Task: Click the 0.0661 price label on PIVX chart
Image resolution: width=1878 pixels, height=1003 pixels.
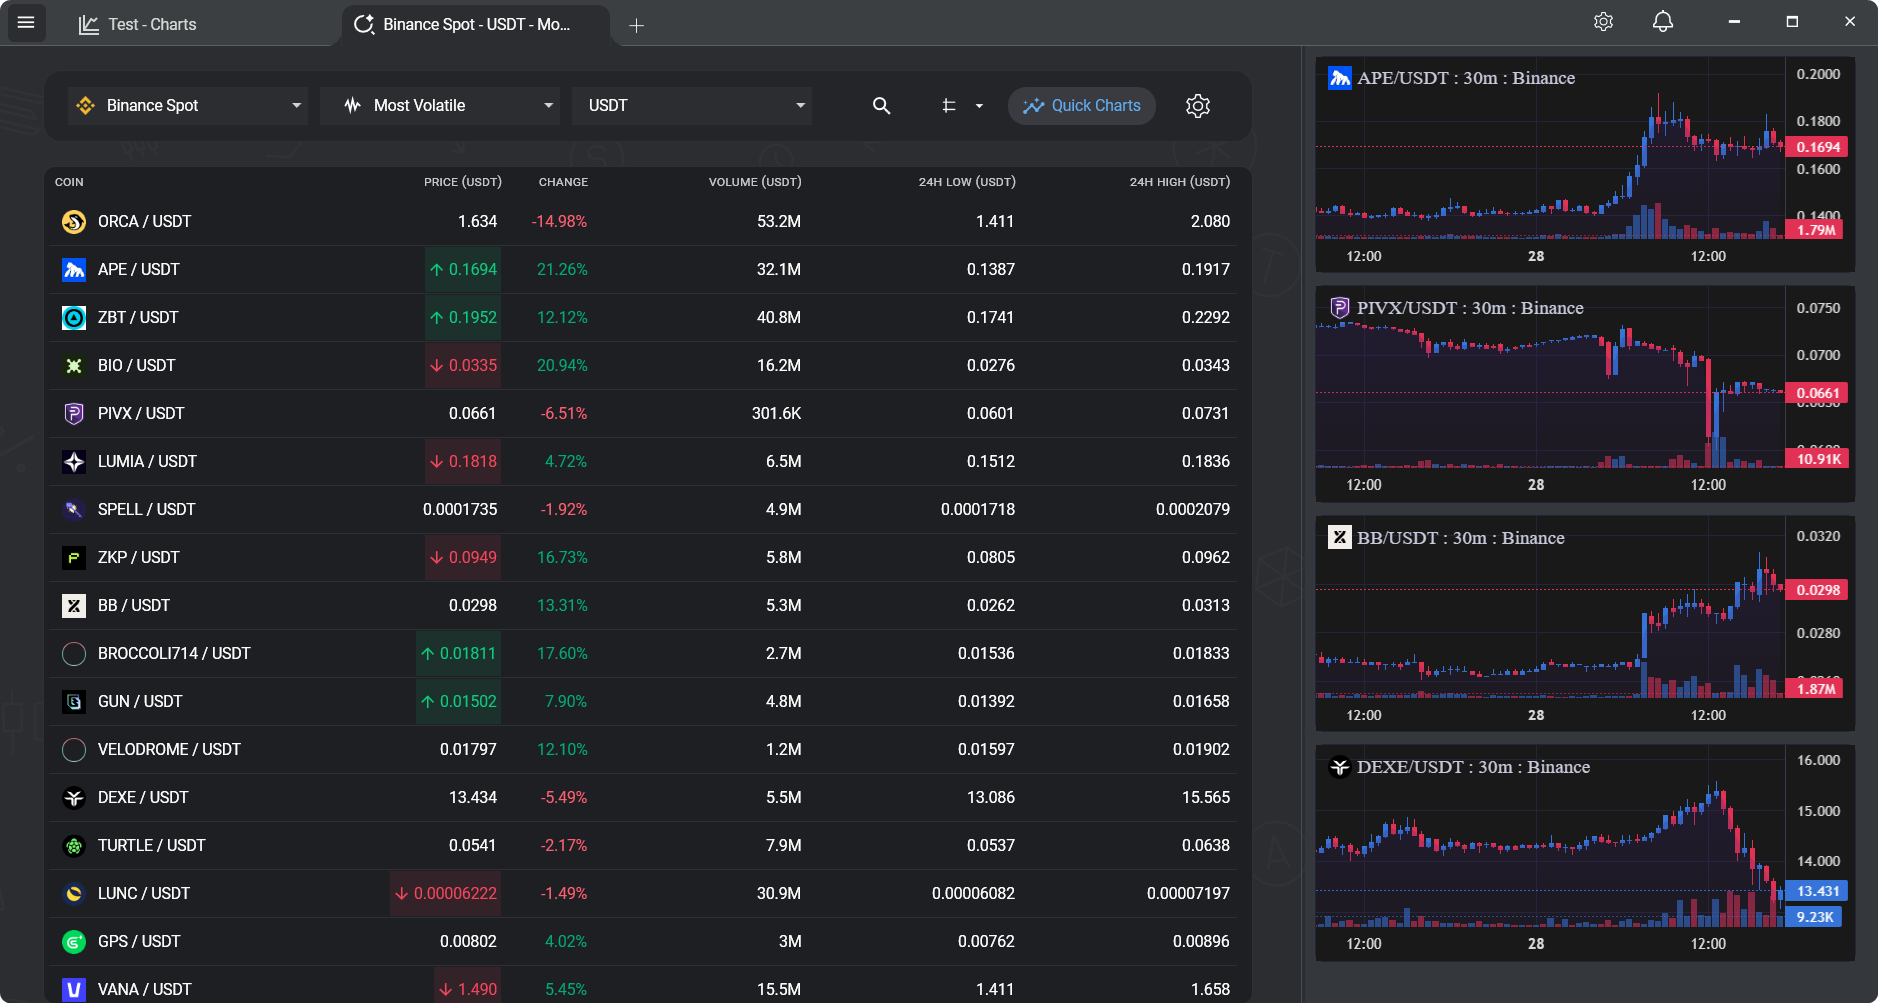Action: (x=1817, y=393)
